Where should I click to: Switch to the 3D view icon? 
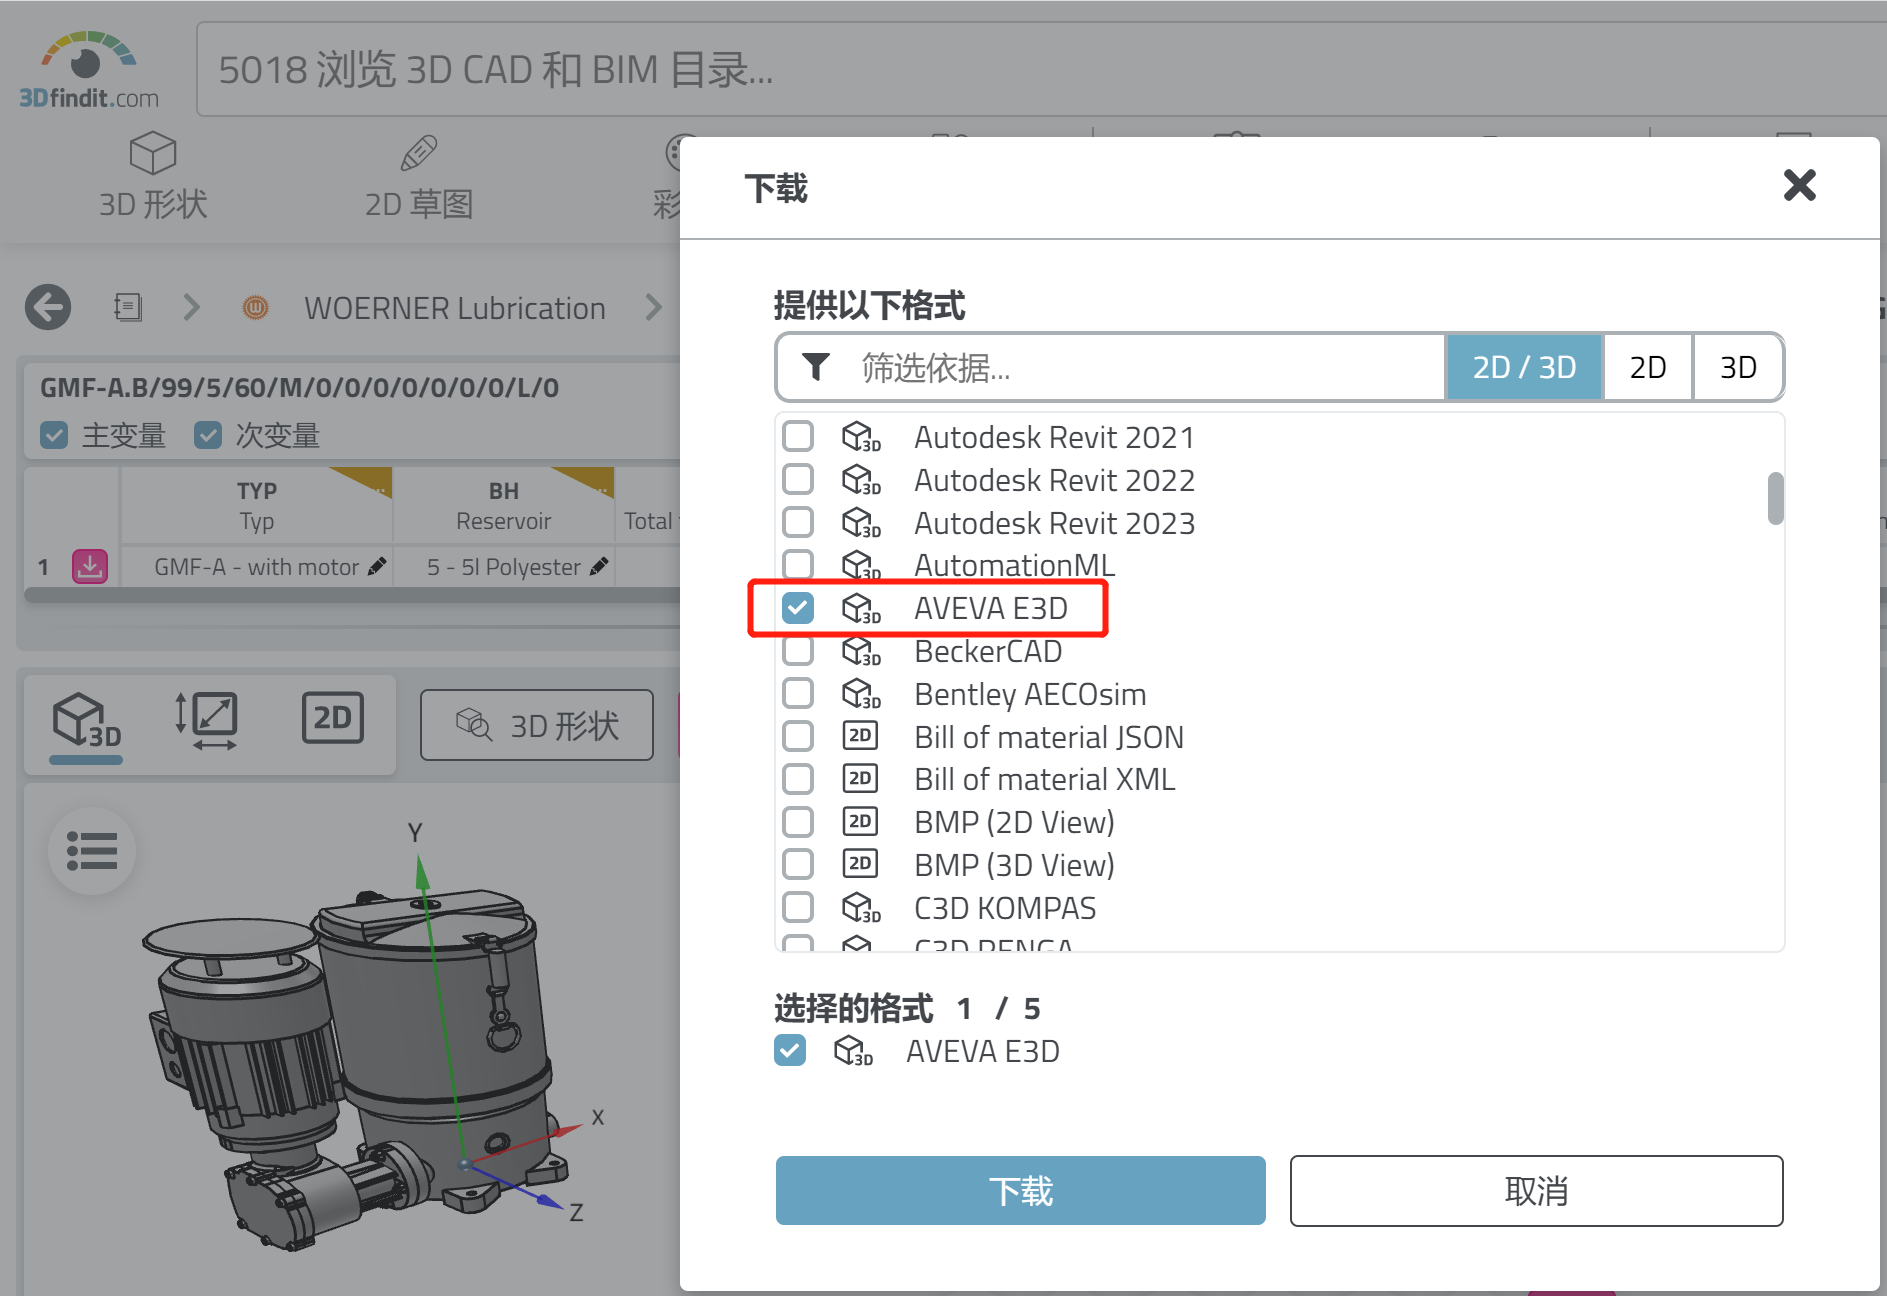(x=86, y=720)
